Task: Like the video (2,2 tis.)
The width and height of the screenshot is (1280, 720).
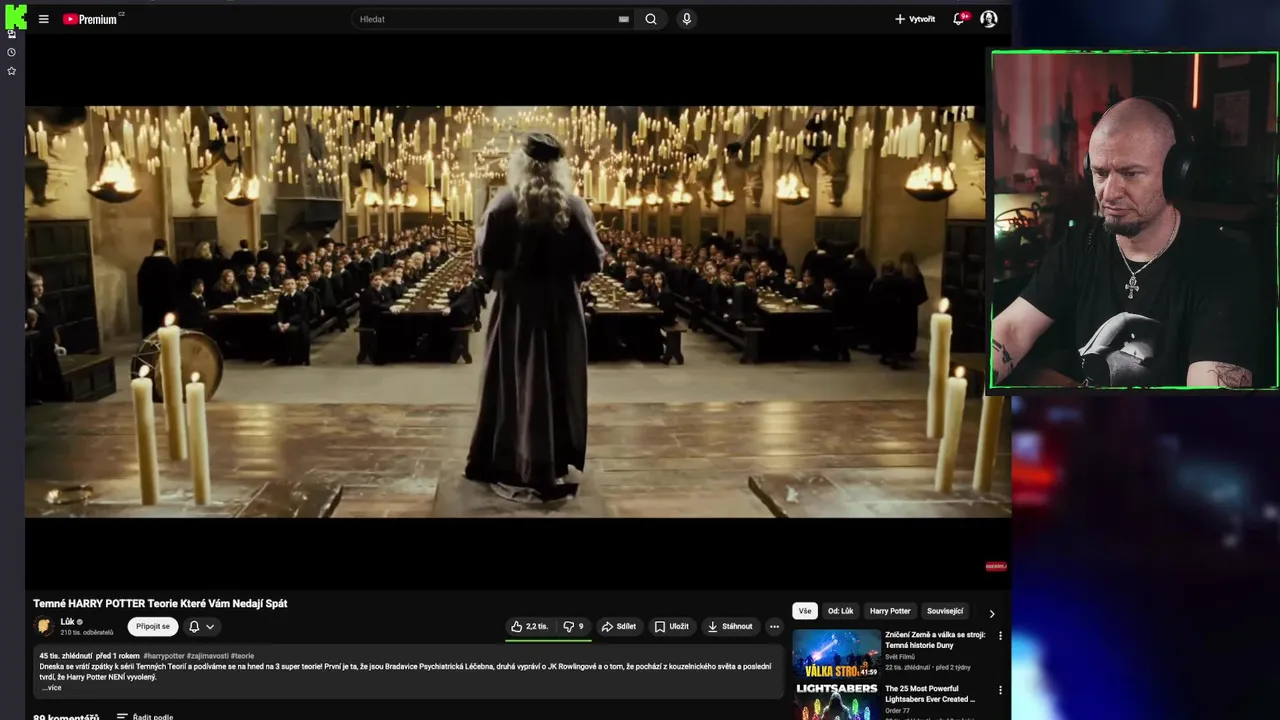Action: (x=529, y=627)
